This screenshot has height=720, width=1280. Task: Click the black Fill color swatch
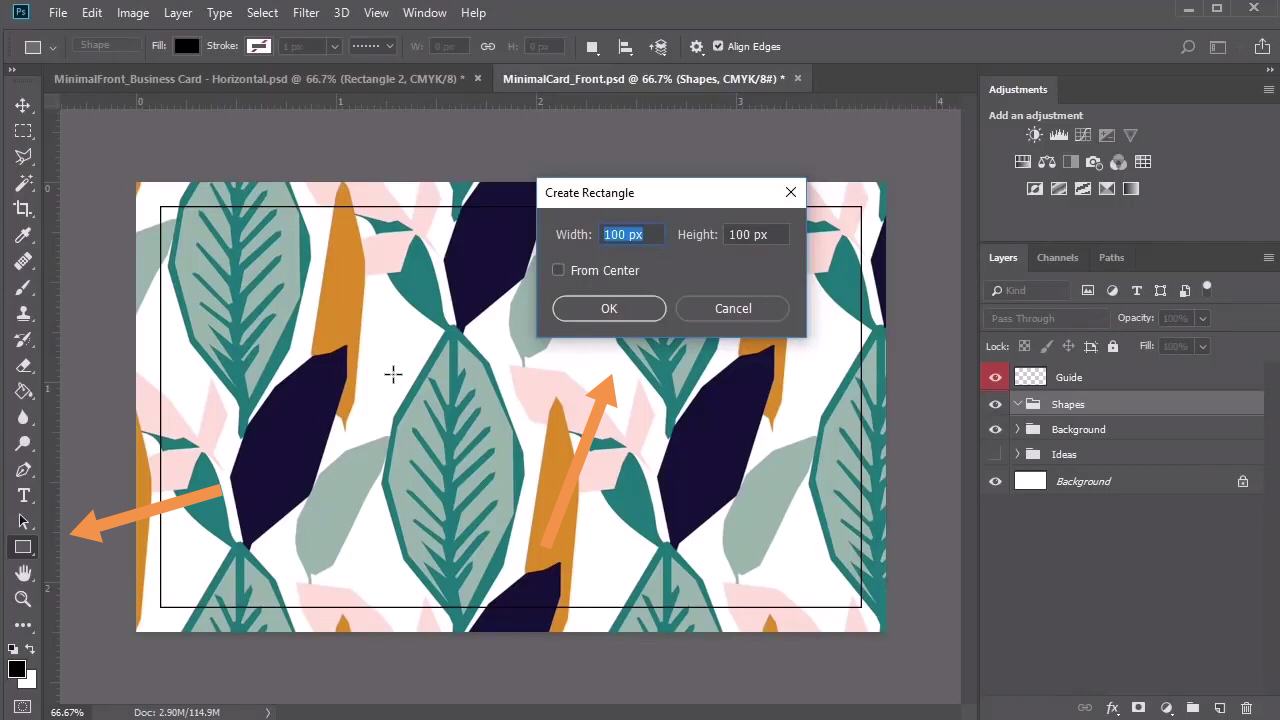tap(187, 46)
